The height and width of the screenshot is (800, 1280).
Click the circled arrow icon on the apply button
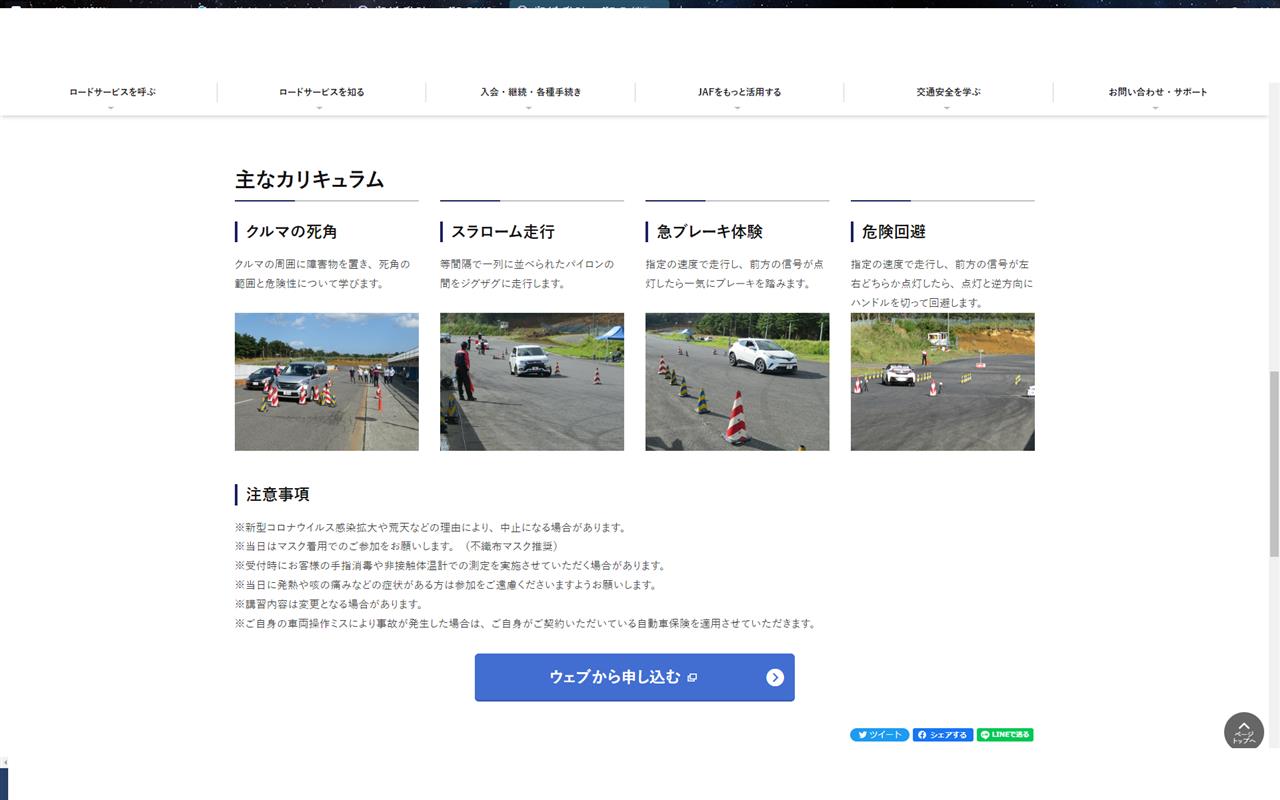[x=775, y=677]
